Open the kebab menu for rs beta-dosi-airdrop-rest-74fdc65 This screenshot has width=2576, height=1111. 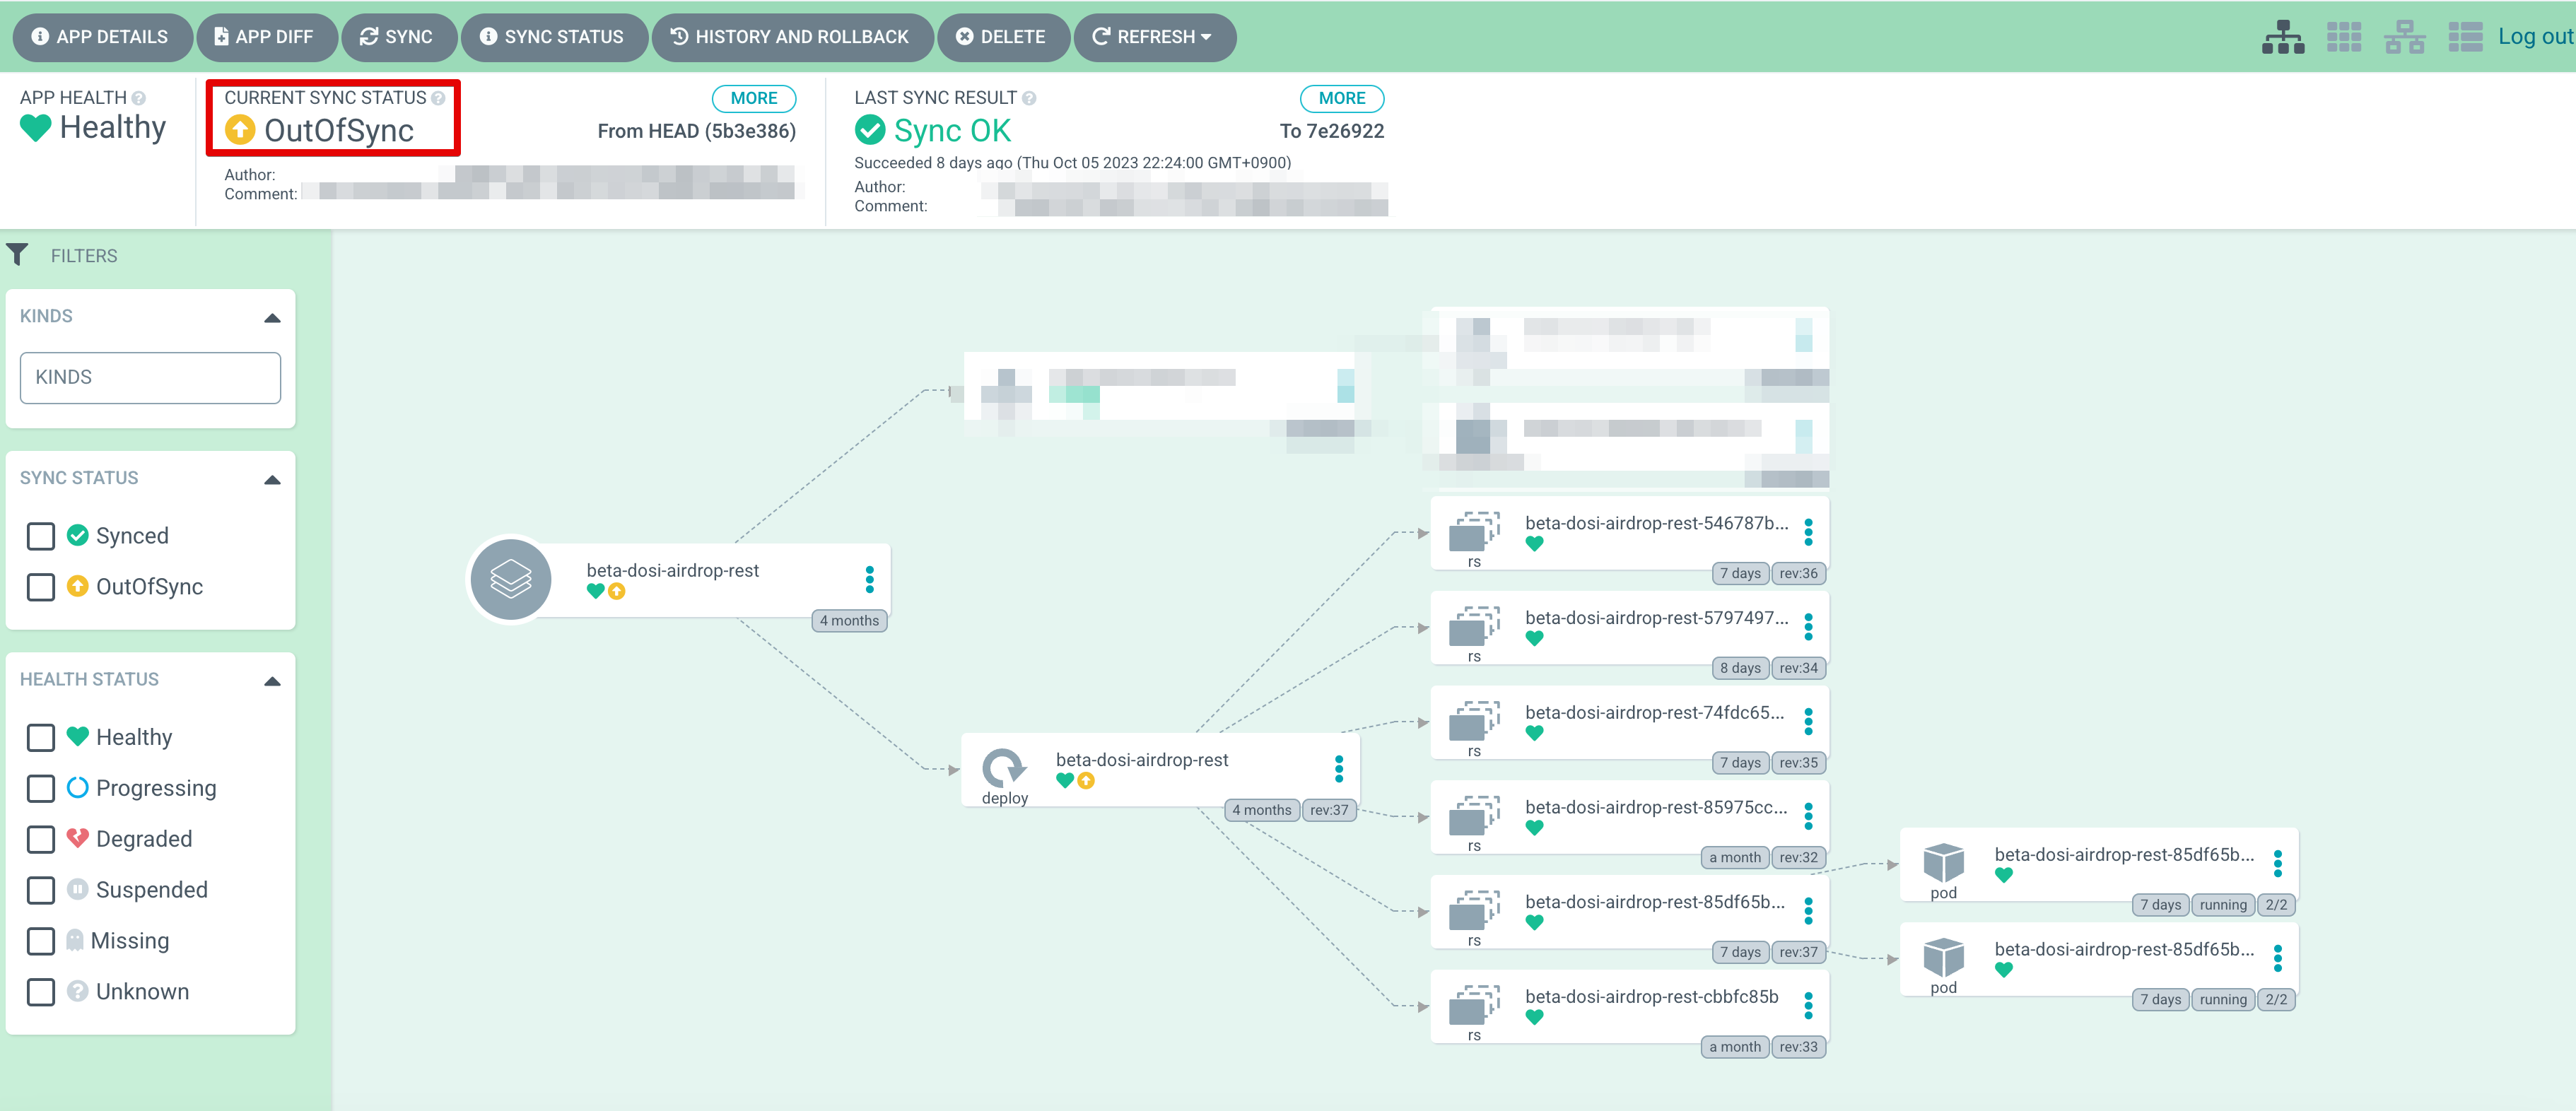(x=1808, y=721)
